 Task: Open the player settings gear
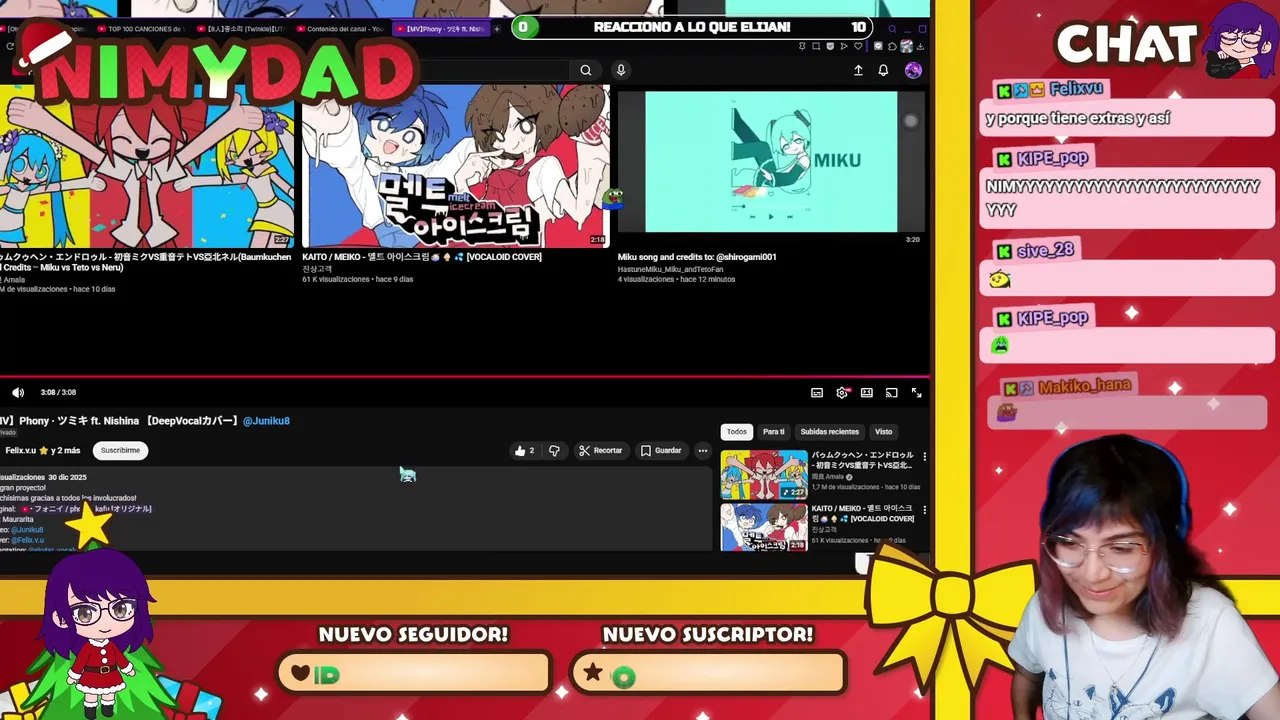tap(842, 393)
